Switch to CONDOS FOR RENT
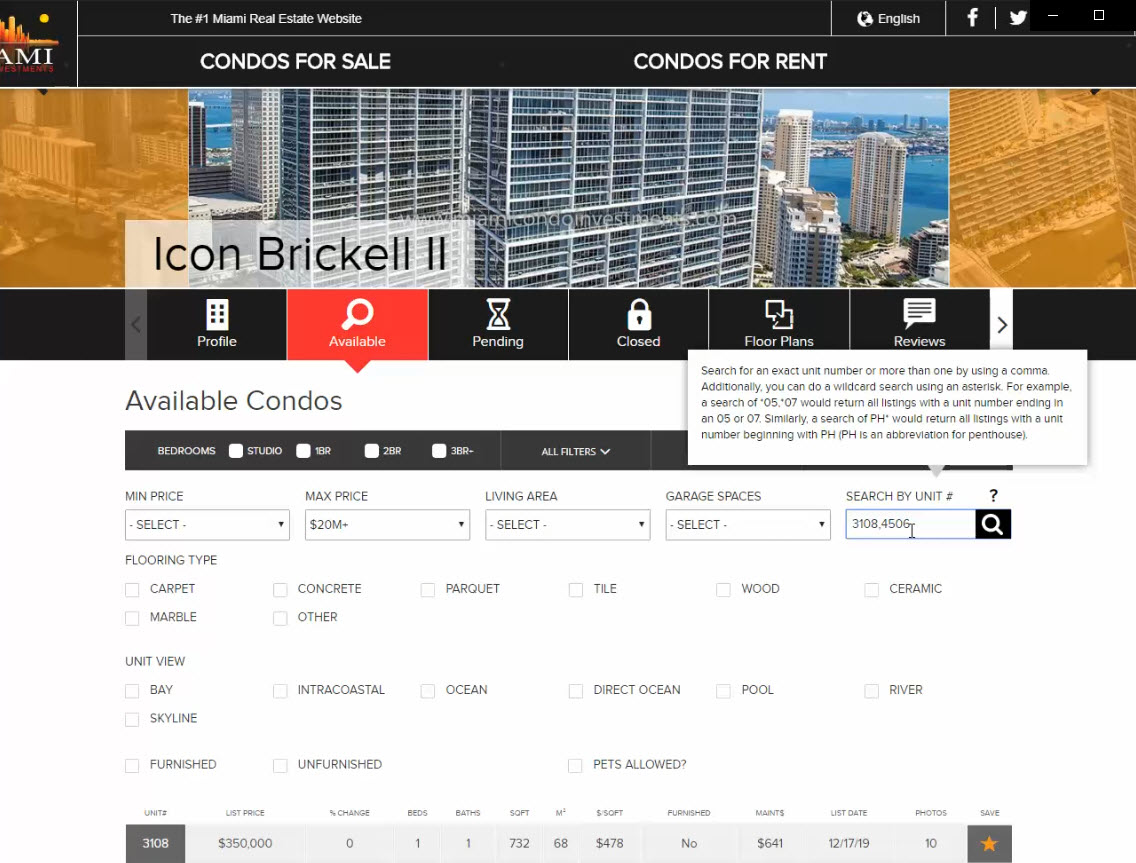 [x=730, y=60]
